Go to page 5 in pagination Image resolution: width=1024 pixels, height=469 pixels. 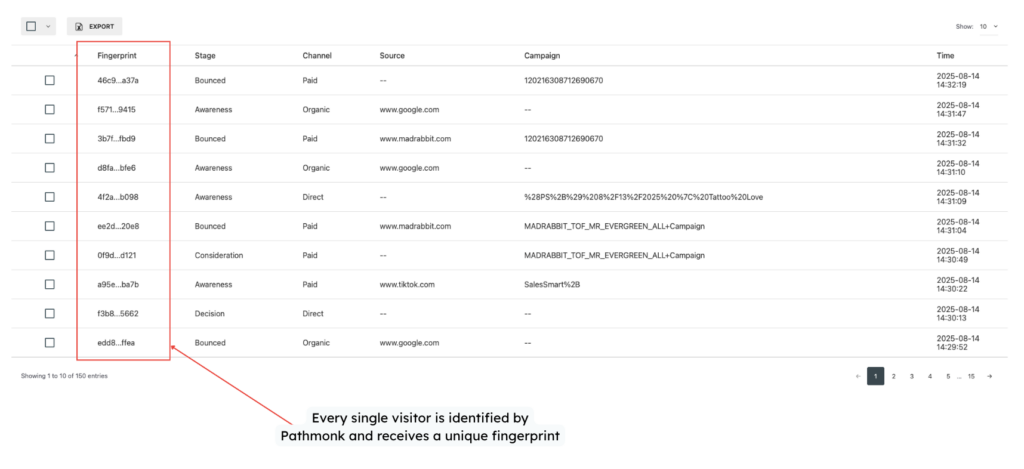click(x=947, y=376)
